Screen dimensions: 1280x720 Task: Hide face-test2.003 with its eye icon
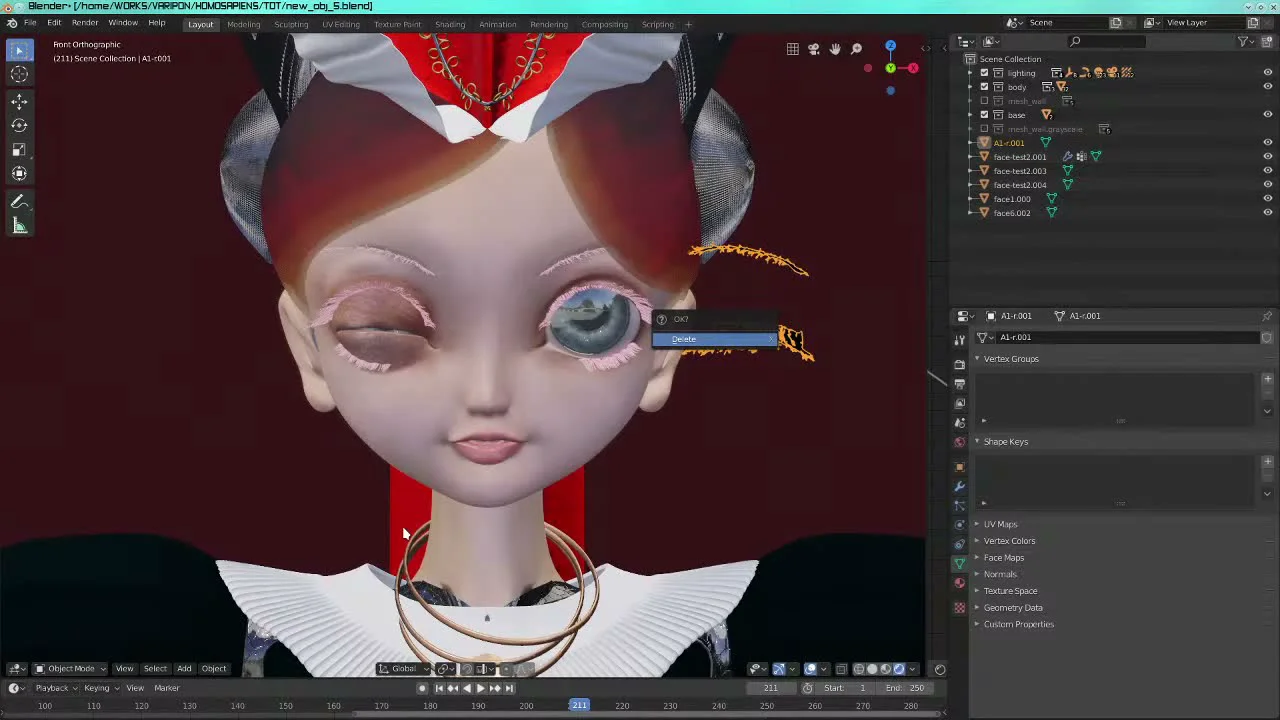(1267, 171)
